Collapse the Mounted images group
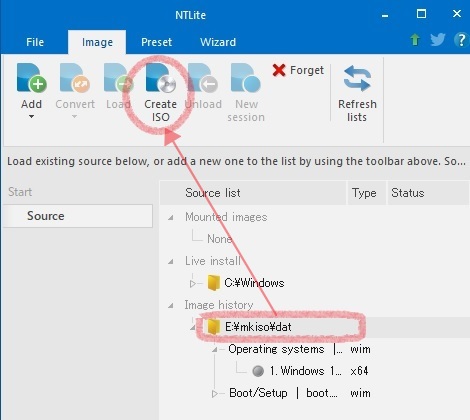Screen dimensions: 470x420 tap(171, 218)
